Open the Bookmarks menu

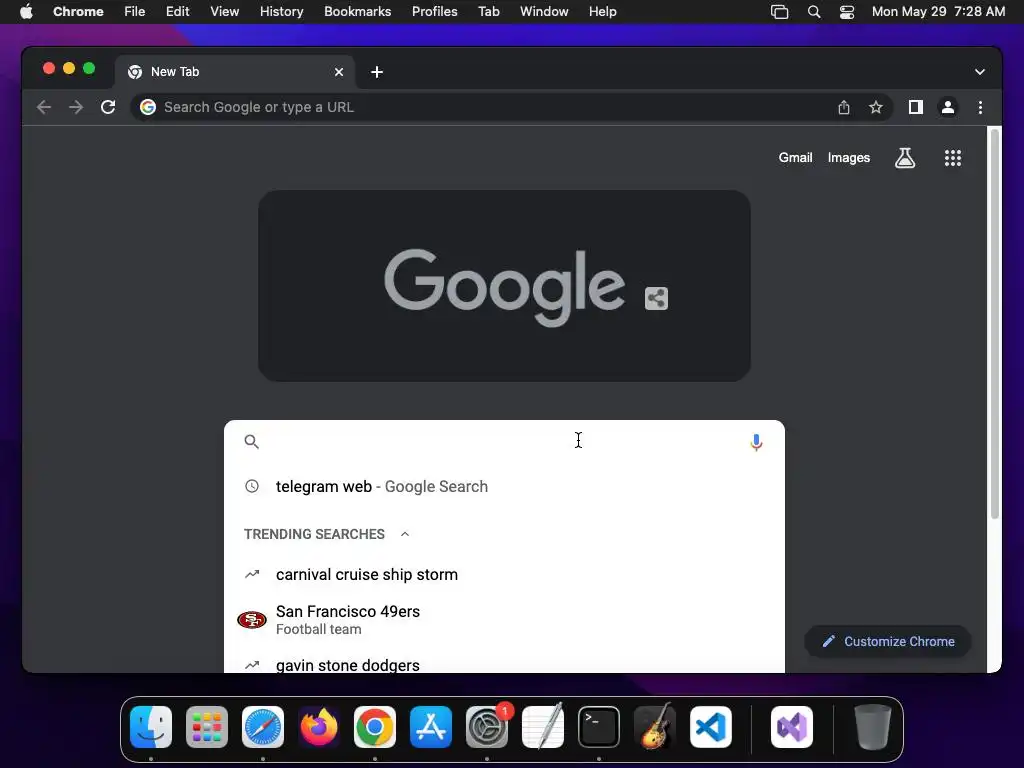(357, 12)
